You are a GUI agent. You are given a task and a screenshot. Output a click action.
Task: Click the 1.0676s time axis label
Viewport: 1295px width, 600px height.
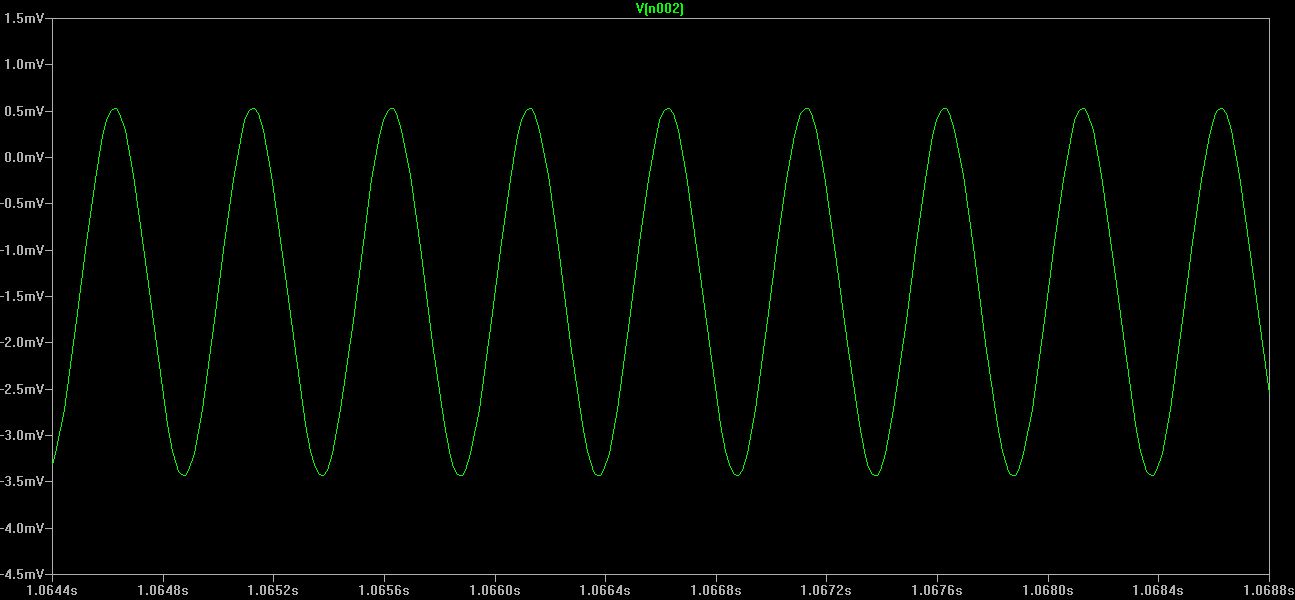pyautogui.click(x=938, y=591)
